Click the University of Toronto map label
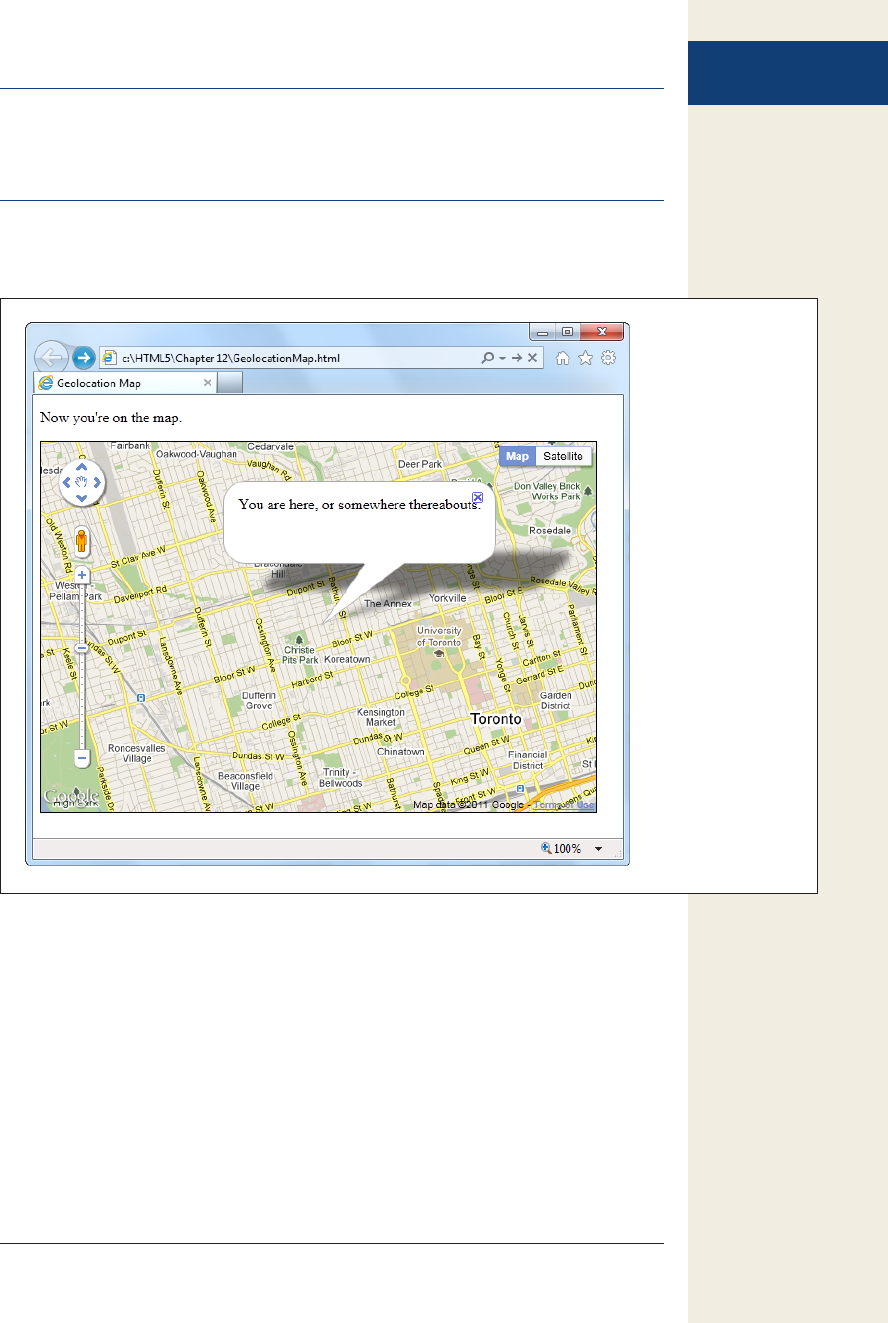 coord(439,637)
